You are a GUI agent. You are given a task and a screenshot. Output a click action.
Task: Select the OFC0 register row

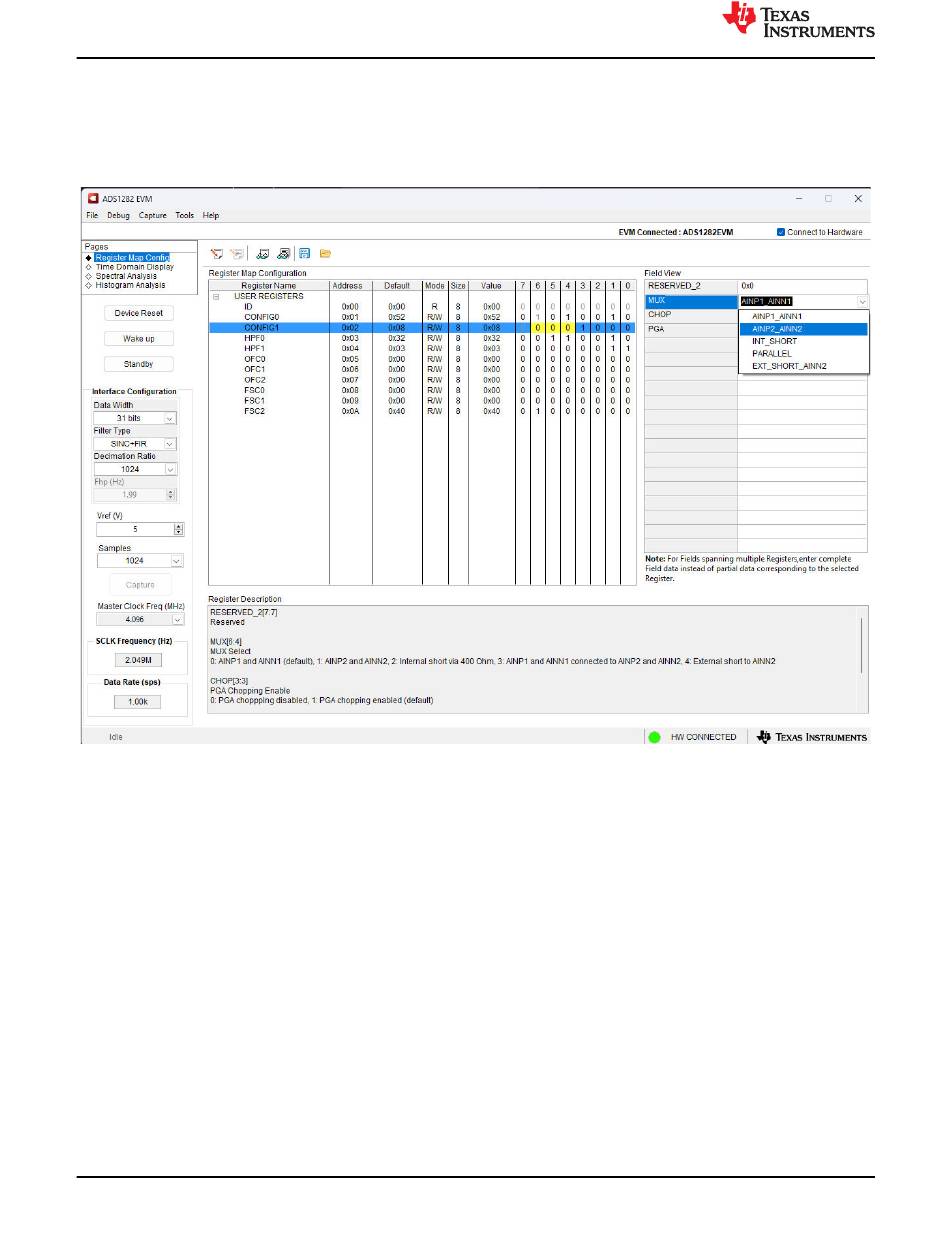[422, 358]
